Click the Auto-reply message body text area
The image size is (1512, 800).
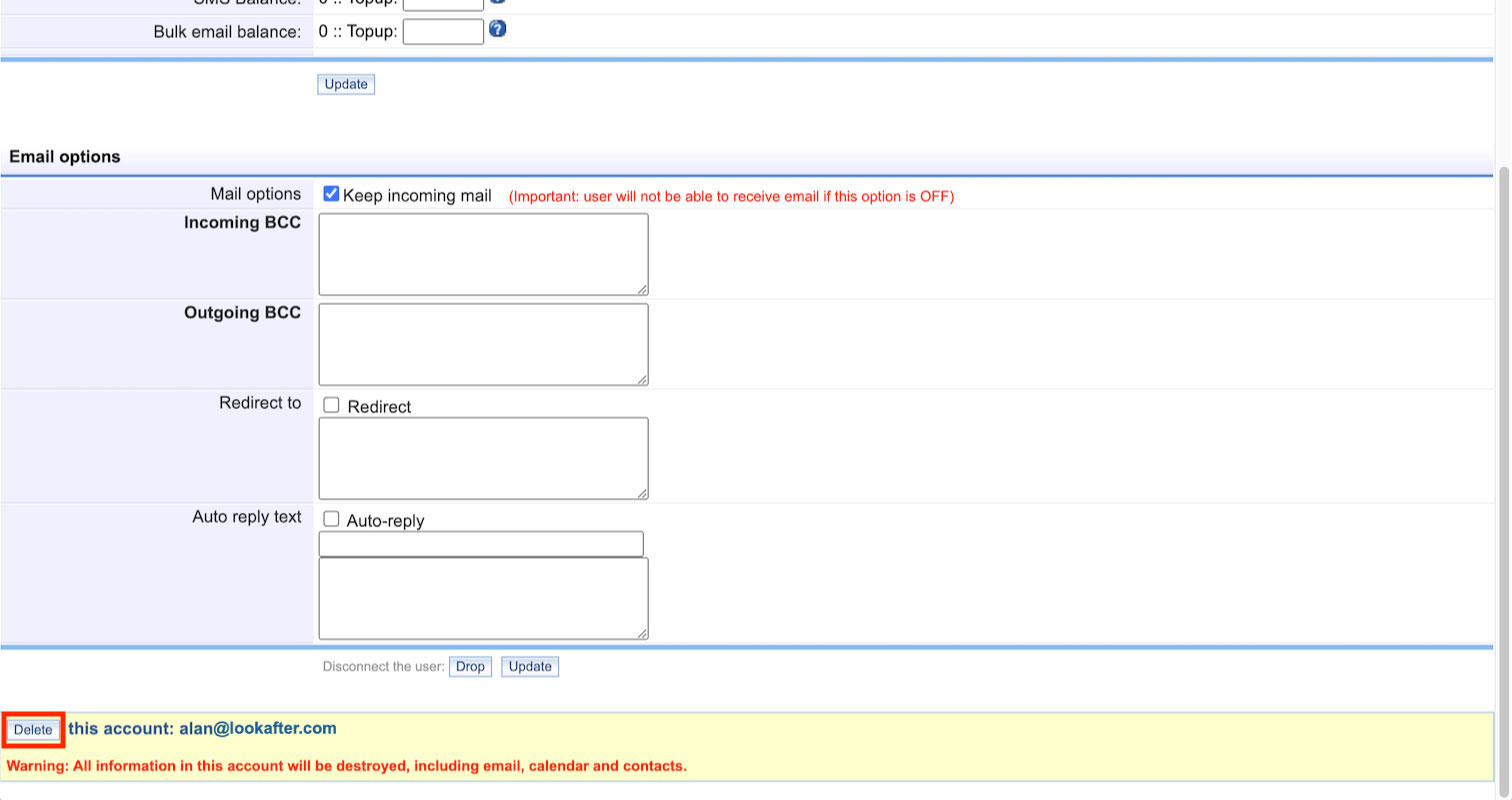tap(483, 598)
